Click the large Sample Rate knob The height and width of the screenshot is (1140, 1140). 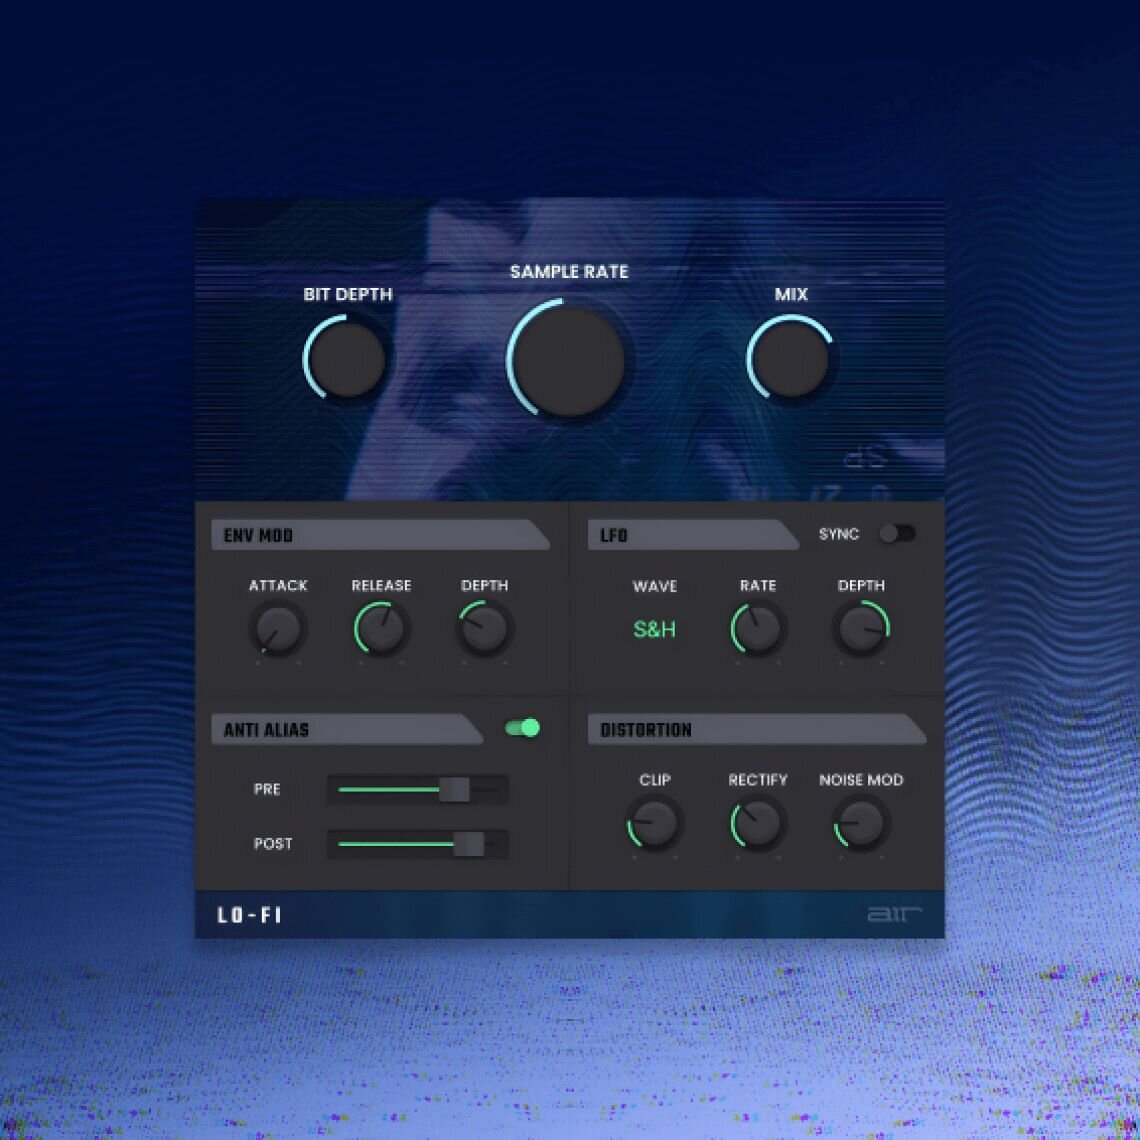pos(569,361)
